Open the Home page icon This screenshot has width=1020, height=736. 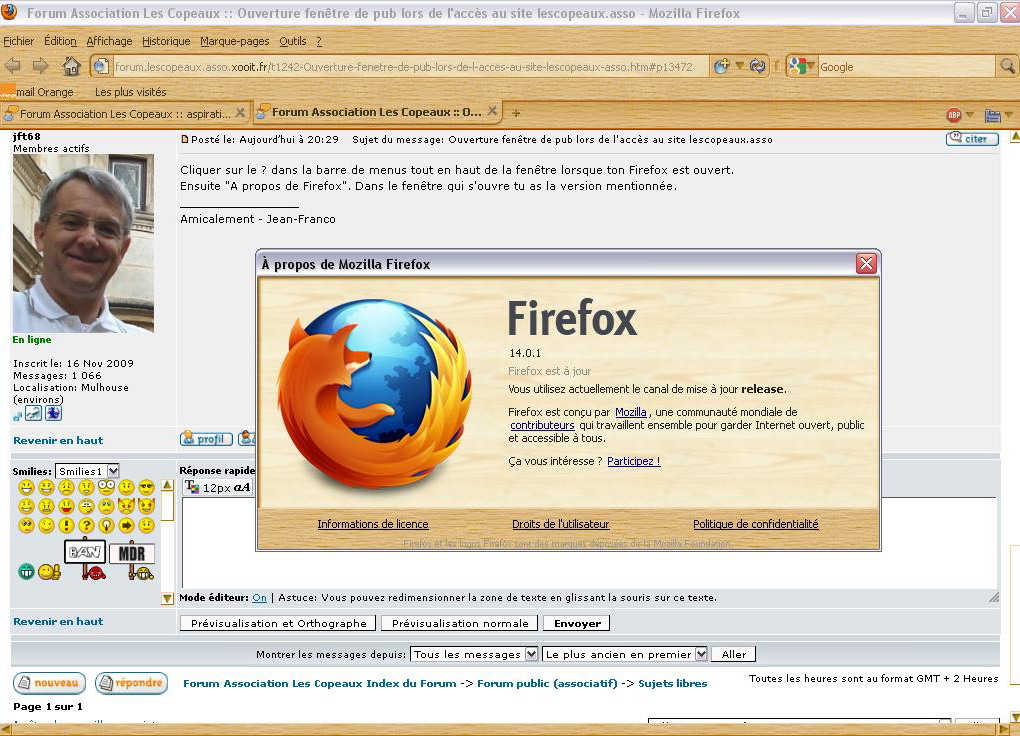[x=71, y=66]
